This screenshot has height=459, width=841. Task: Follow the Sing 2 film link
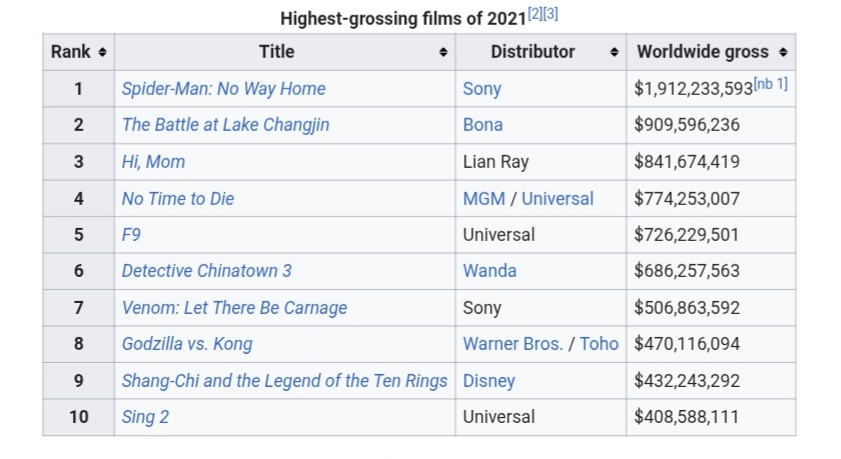coord(145,417)
